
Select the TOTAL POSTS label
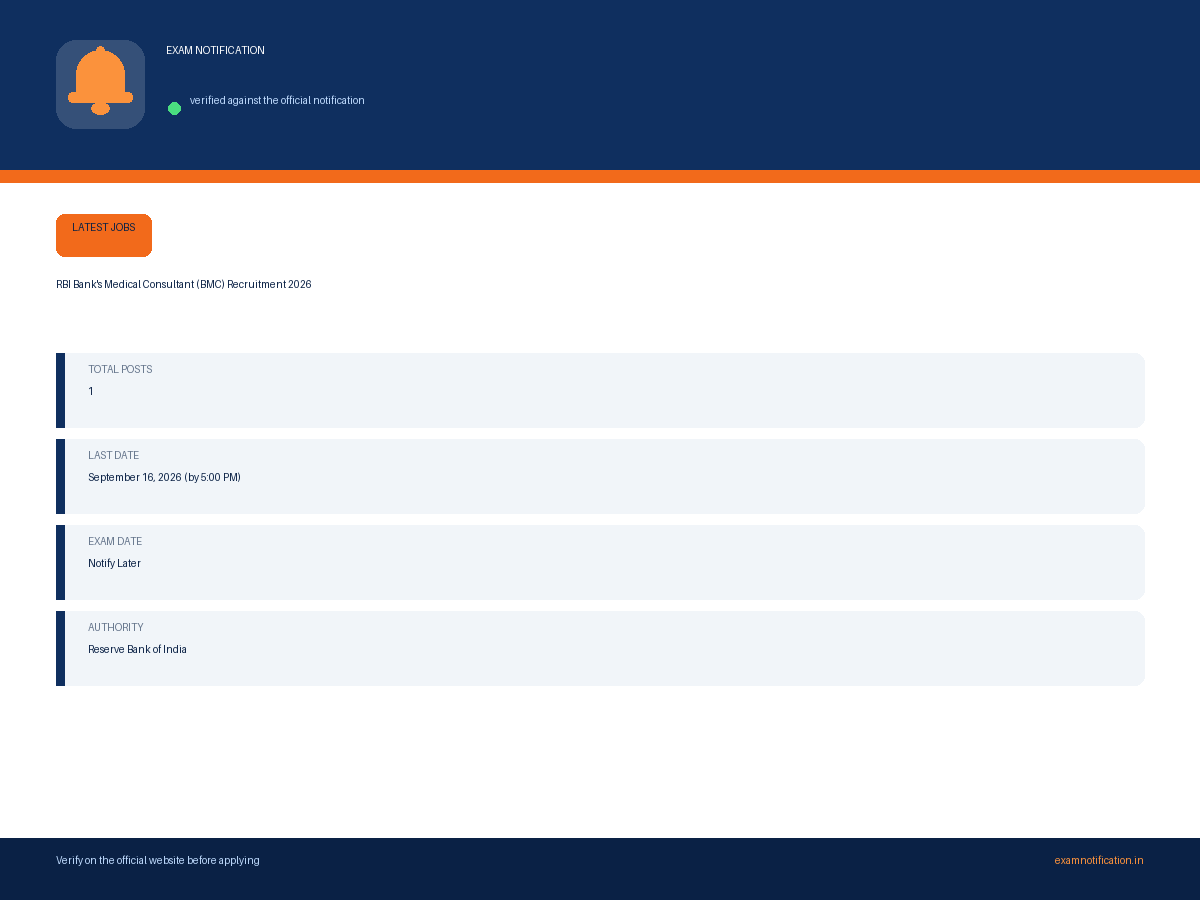click(x=120, y=369)
